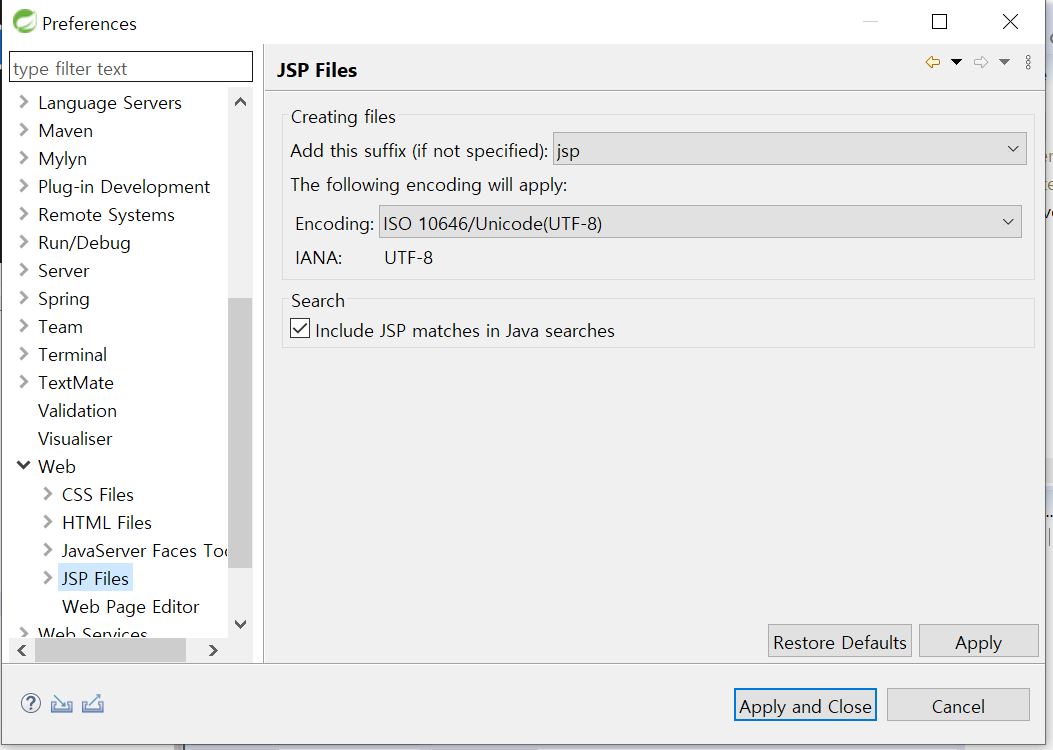The image size is (1053, 750).
Task: Select the Maven preferences item
Action: coord(65,130)
